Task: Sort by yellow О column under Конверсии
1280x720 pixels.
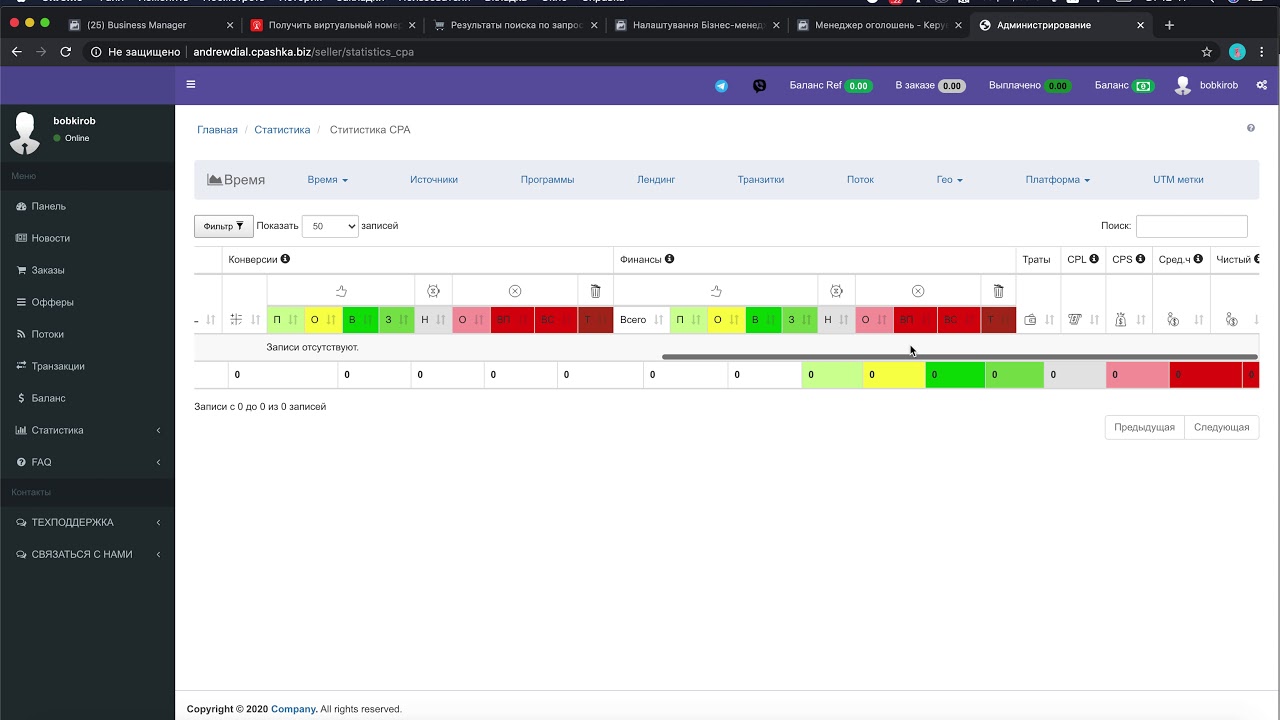Action: [324, 320]
